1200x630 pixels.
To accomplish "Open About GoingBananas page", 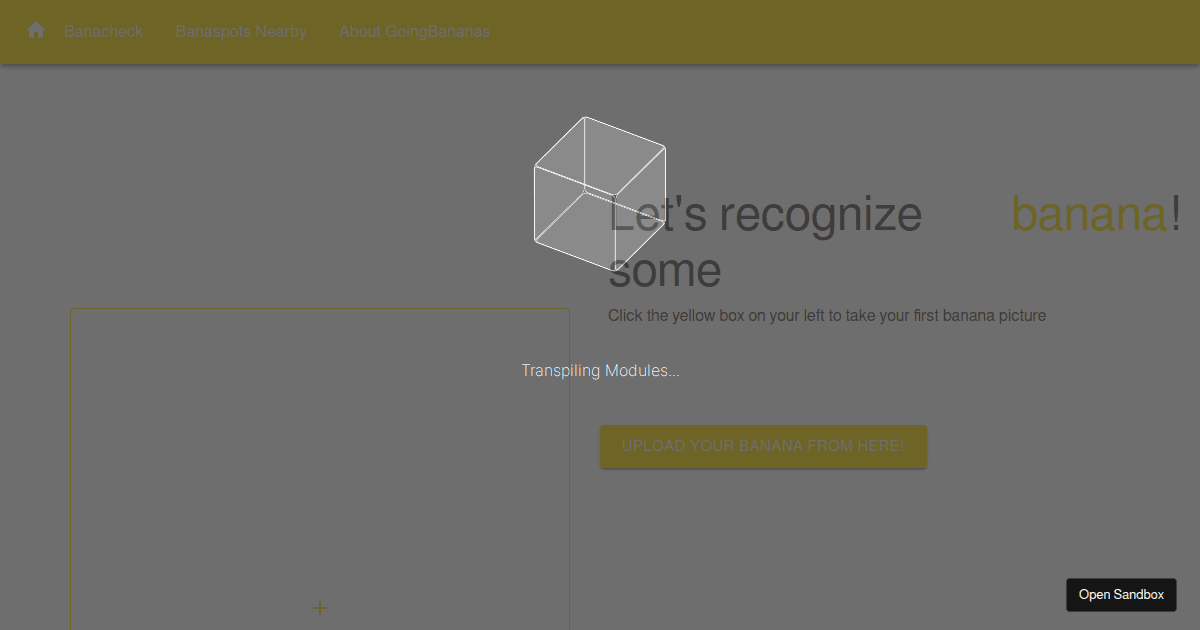I will [414, 31].
